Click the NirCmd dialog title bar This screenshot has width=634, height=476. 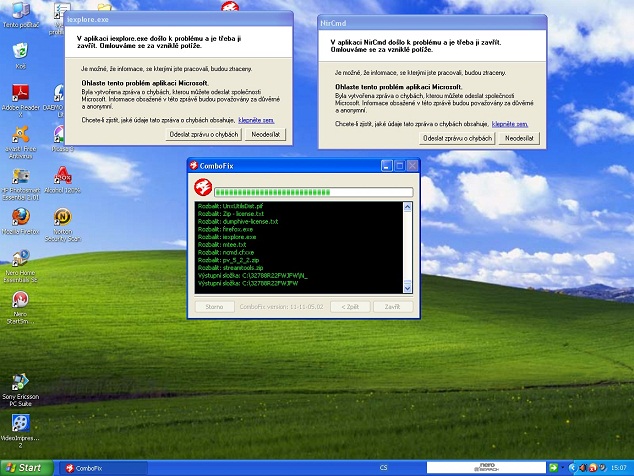coord(432,23)
